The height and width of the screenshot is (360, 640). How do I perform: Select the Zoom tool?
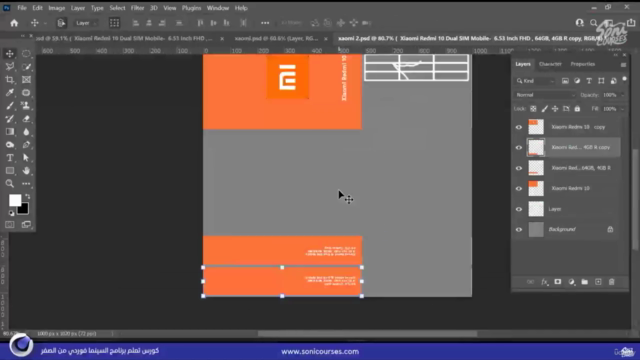(x=10, y=184)
